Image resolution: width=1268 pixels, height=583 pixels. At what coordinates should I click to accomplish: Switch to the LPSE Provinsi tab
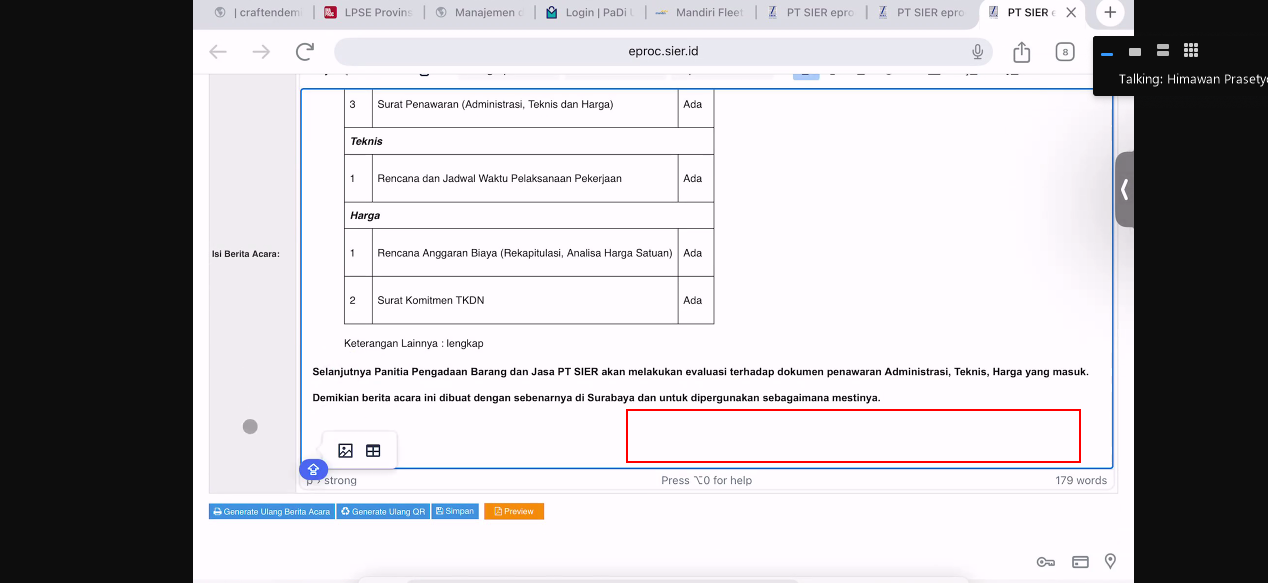point(368,13)
